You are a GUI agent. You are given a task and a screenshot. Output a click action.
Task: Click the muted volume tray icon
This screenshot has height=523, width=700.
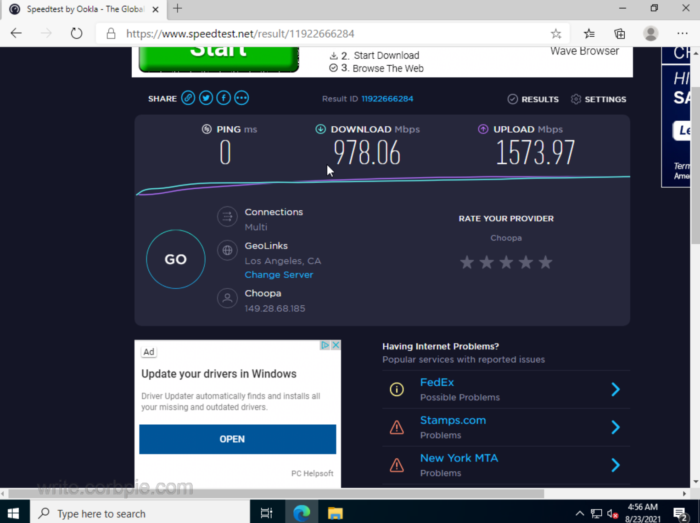click(x=612, y=514)
